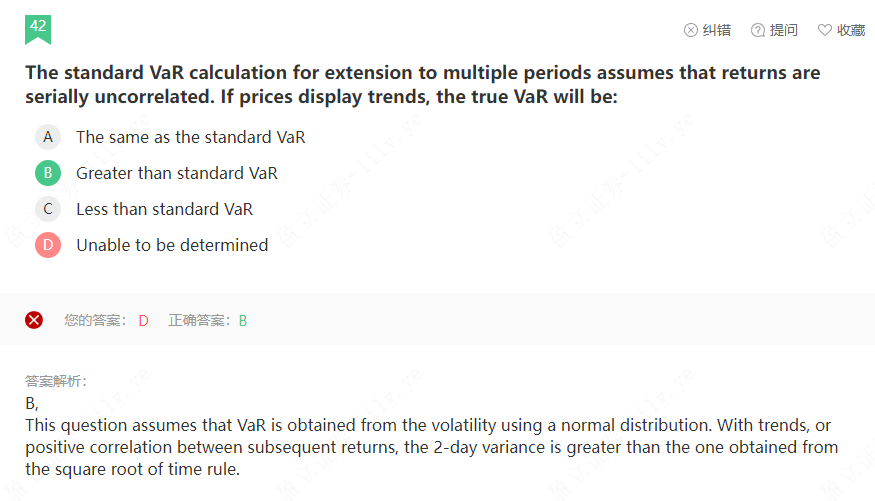Click the 收藏 favorite label
Viewport: 875px width, 501px height.
[x=851, y=30]
